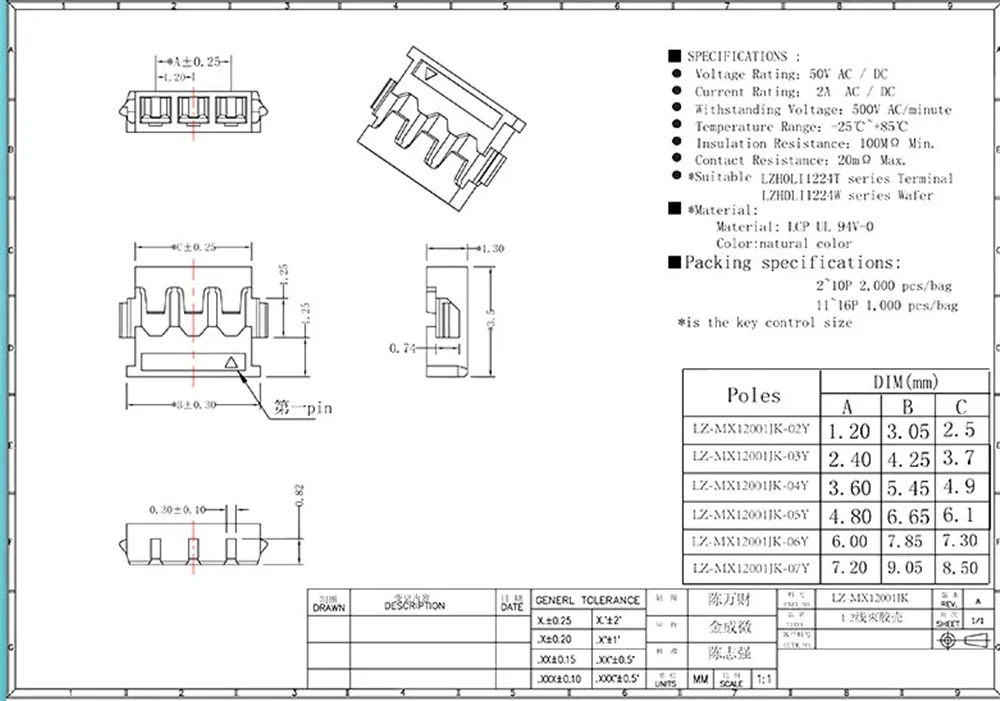
Task: Select the isometric view of the connector housing
Action: click(441, 128)
